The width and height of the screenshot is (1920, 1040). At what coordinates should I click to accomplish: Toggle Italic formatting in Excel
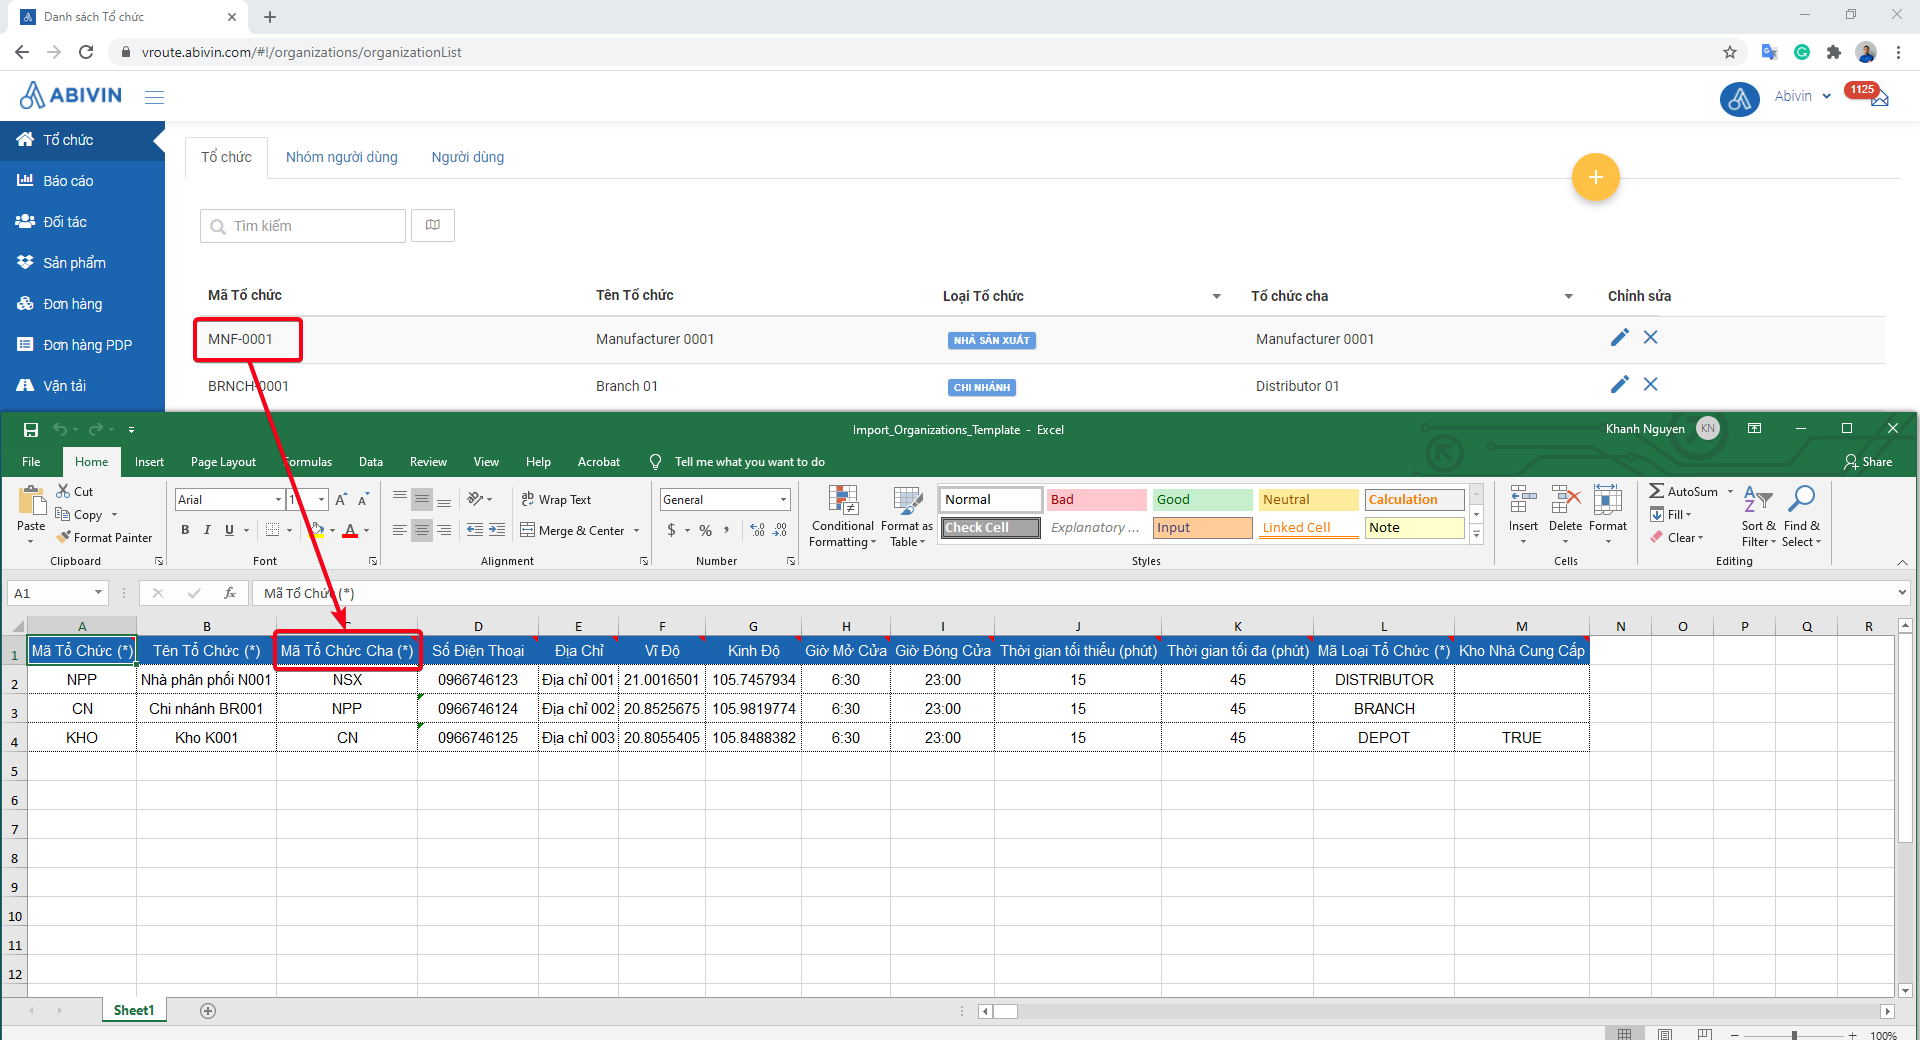click(x=207, y=530)
